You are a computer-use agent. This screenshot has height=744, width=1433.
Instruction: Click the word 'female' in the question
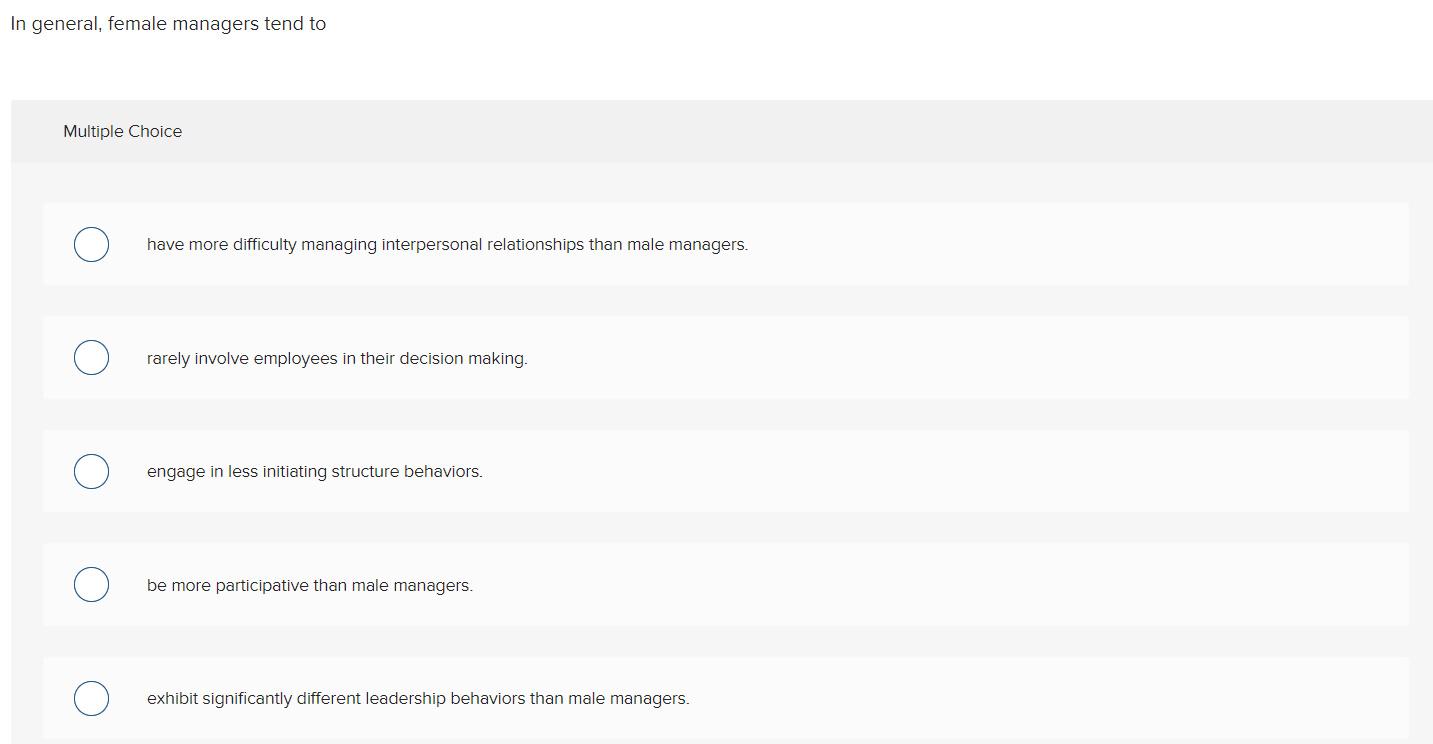[x=137, y=24]
